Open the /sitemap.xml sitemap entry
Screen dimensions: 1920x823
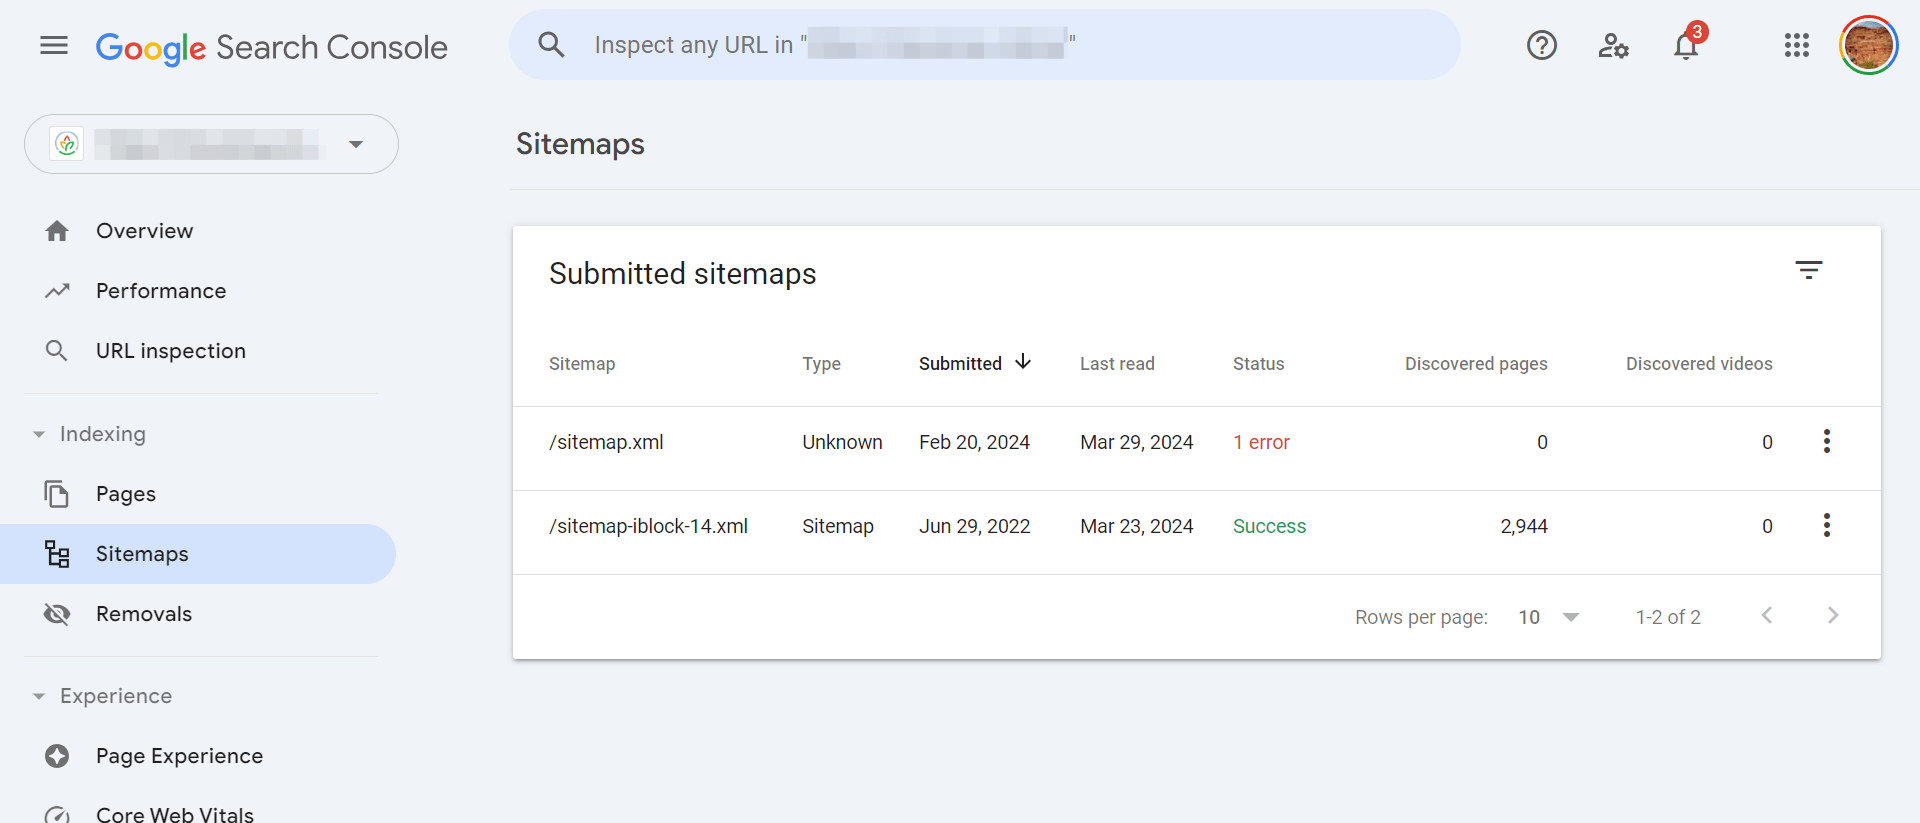point(606,442)
